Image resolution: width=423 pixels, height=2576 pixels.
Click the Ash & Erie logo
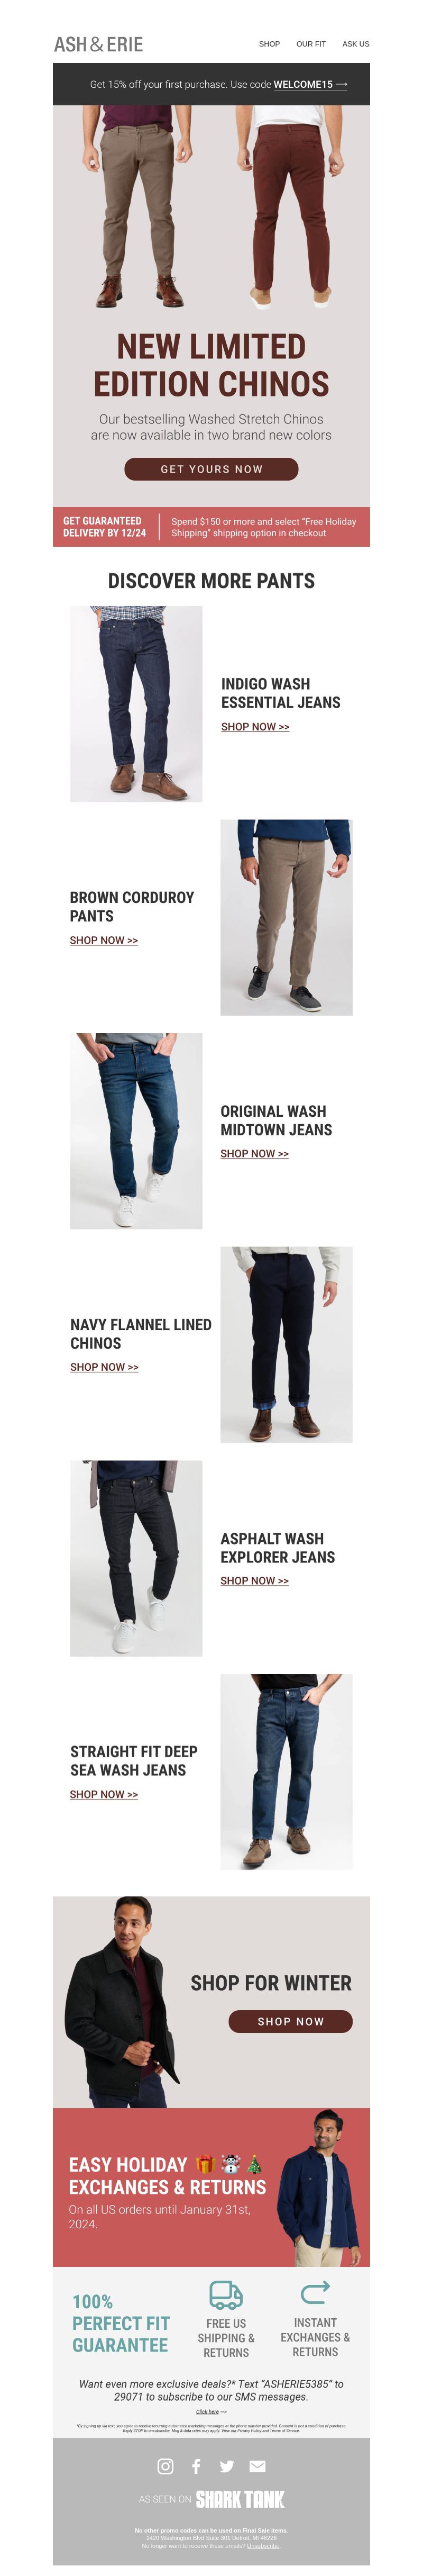[98, 44]
